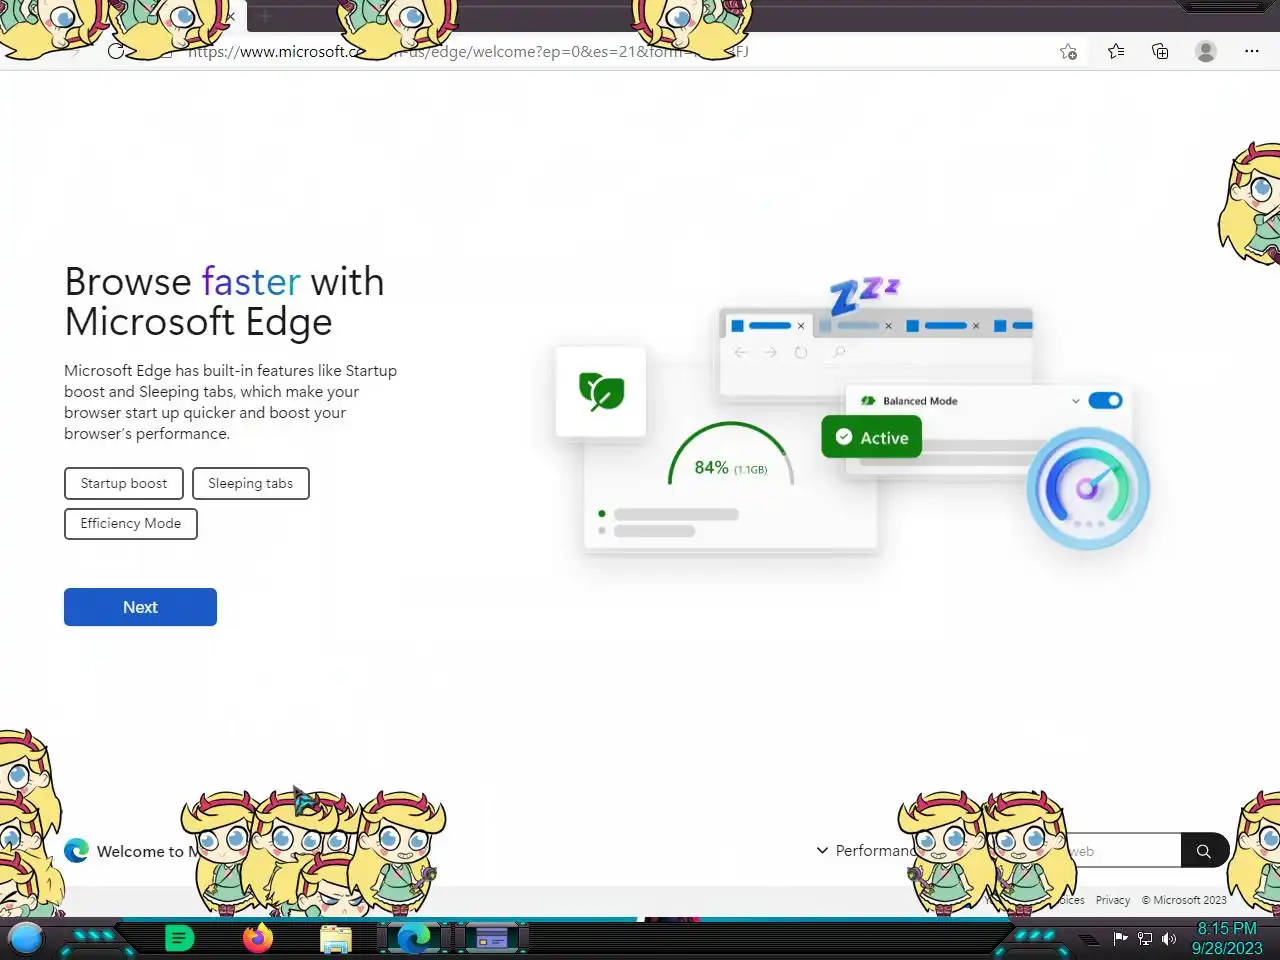Open the Favorites list icon
The height and width of the screenshot is (960, 1280).
(x=1116, y=51)
